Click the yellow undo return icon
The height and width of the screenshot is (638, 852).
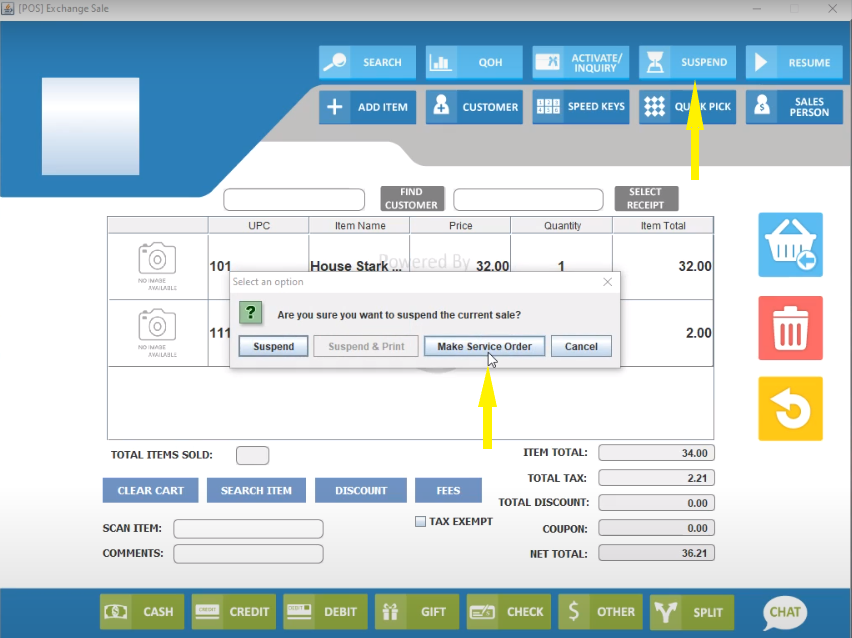click(x=791, y=409)
